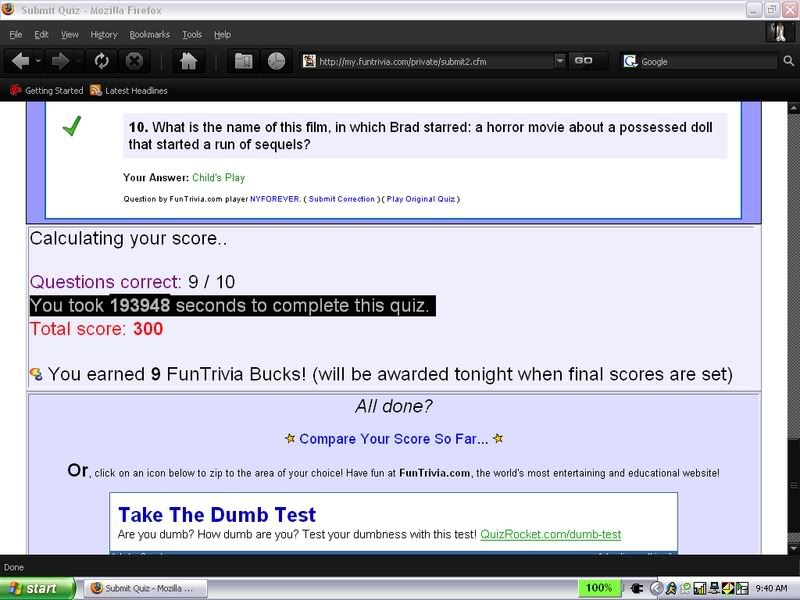Click Compare Your Score So Far link

[393, 439]
